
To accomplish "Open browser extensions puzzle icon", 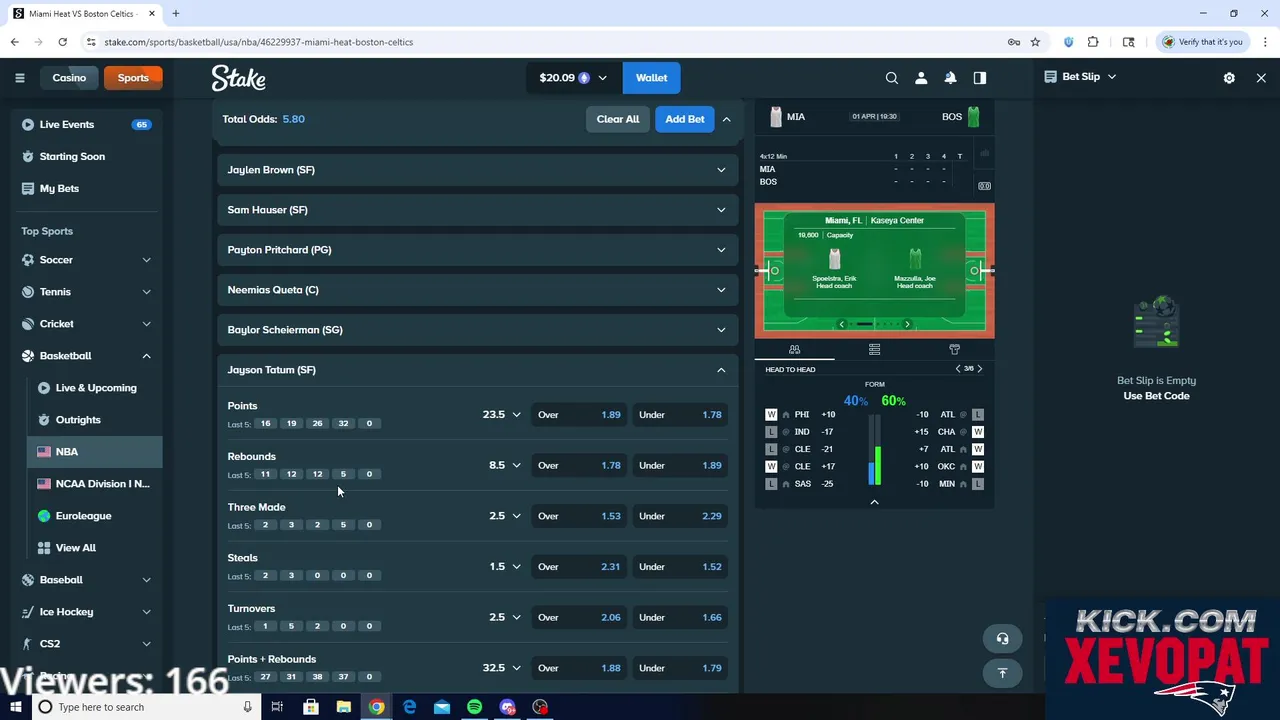I will point(1093,42).
